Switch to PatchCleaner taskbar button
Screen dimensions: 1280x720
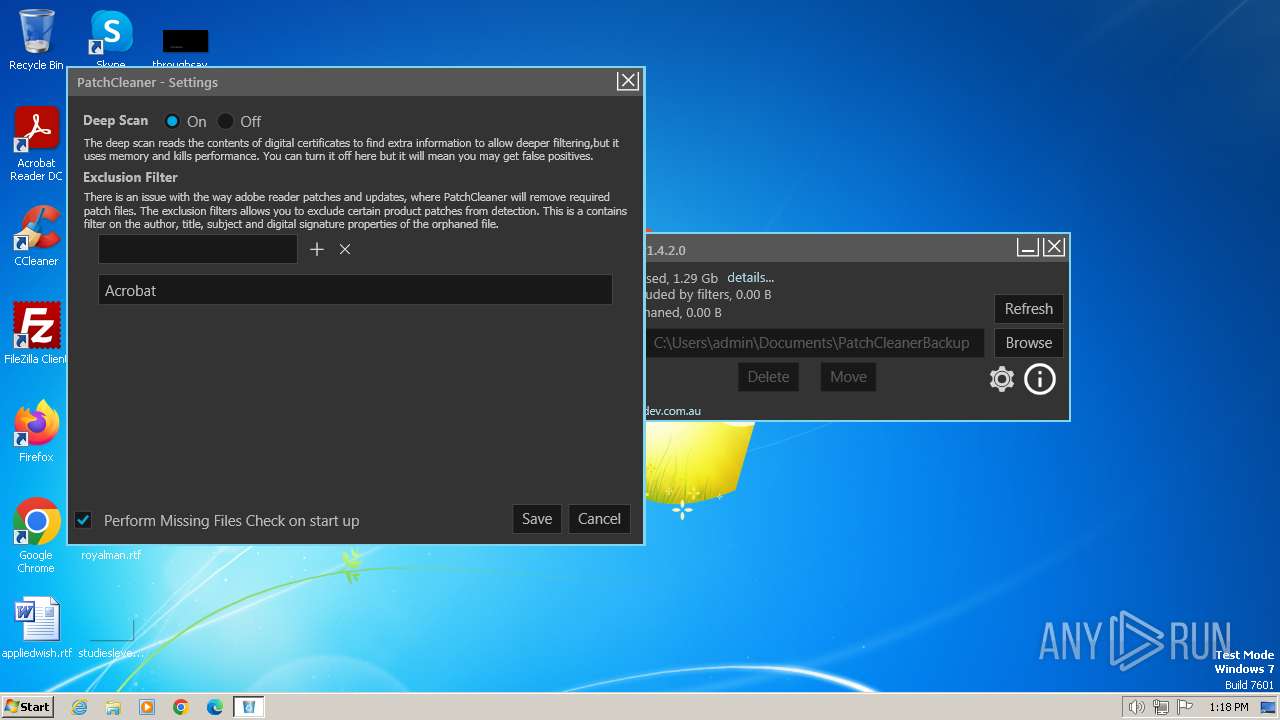tap(249, 707)
